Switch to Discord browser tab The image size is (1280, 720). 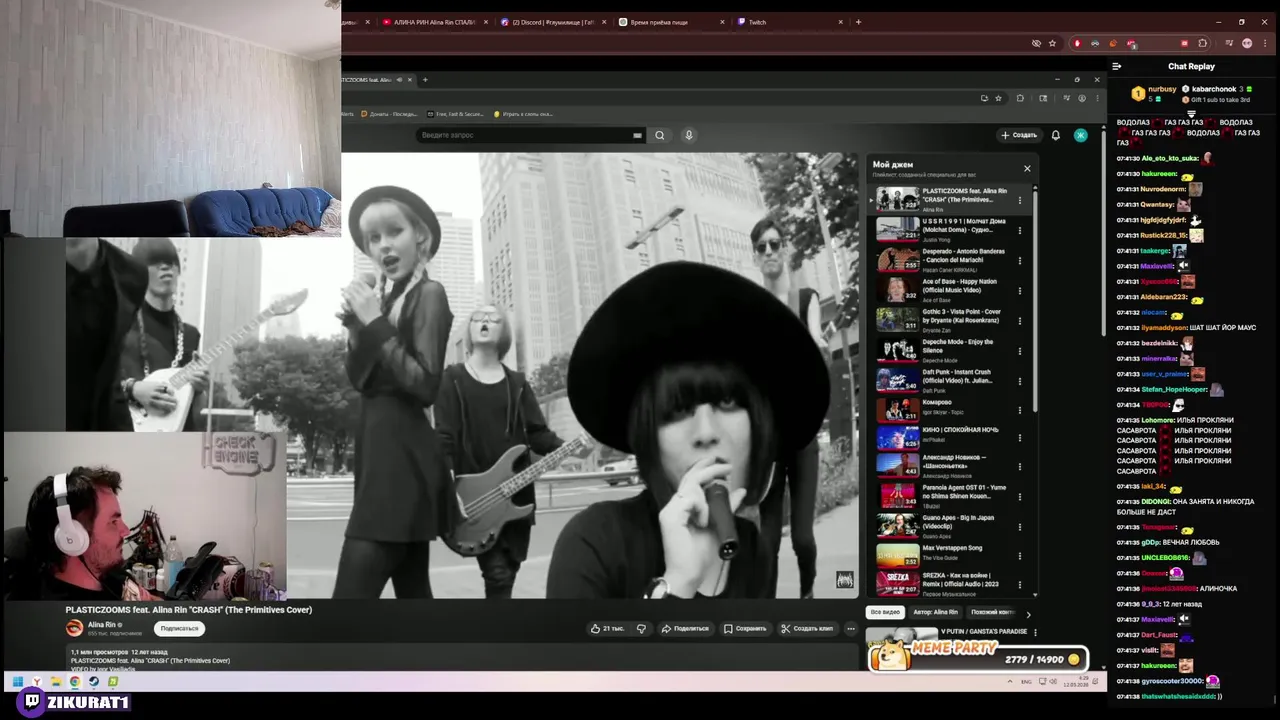pyautogui.click(x=553, y=22)
